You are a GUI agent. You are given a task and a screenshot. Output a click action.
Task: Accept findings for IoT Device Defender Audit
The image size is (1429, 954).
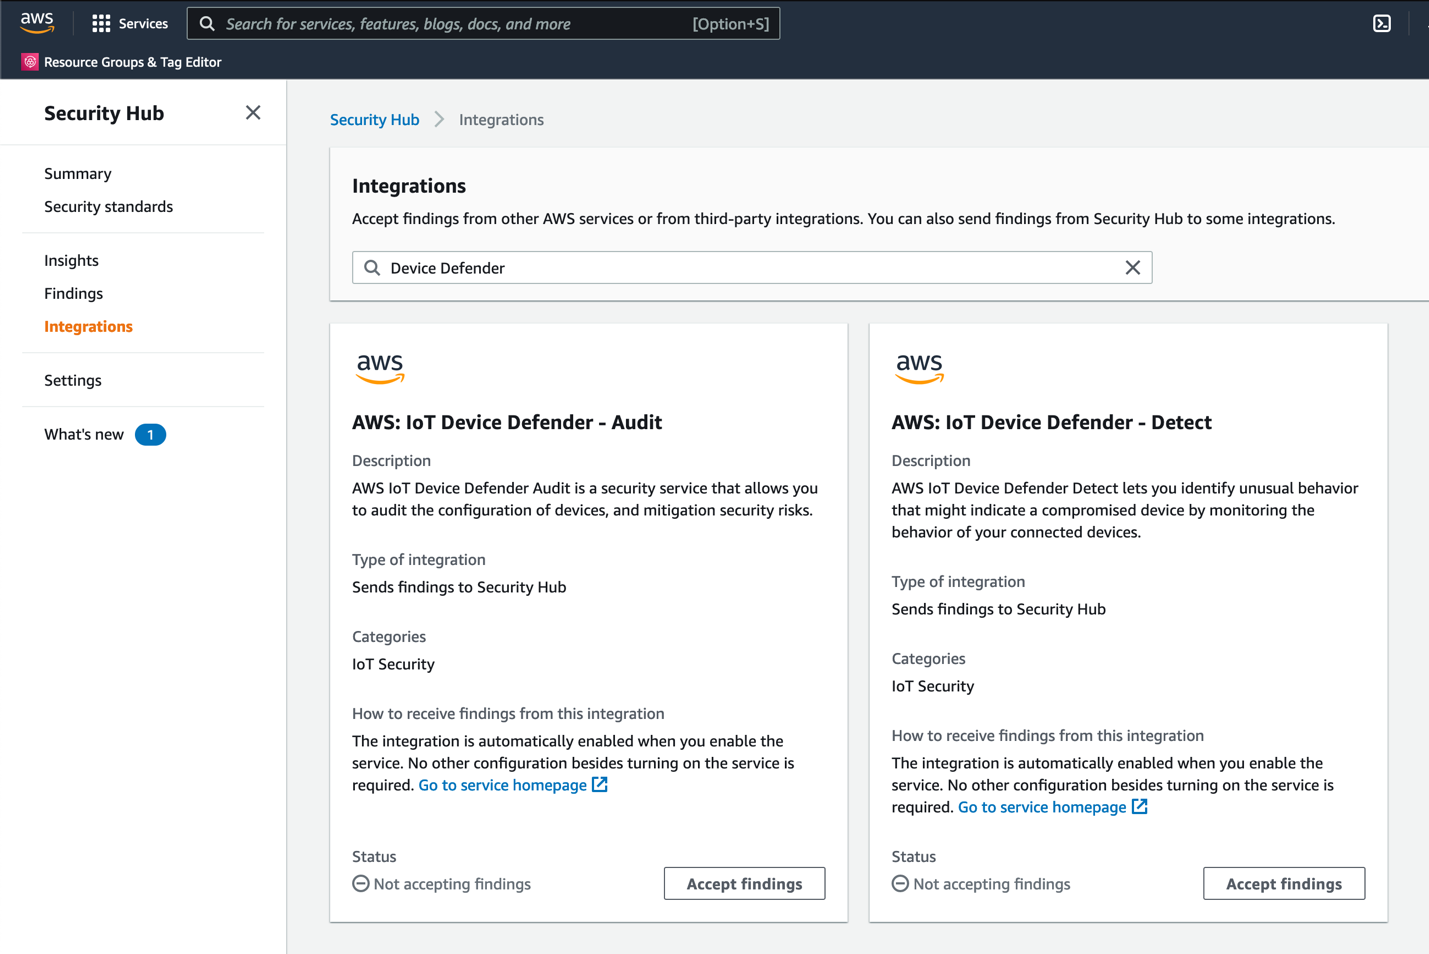tap(744, 884)
